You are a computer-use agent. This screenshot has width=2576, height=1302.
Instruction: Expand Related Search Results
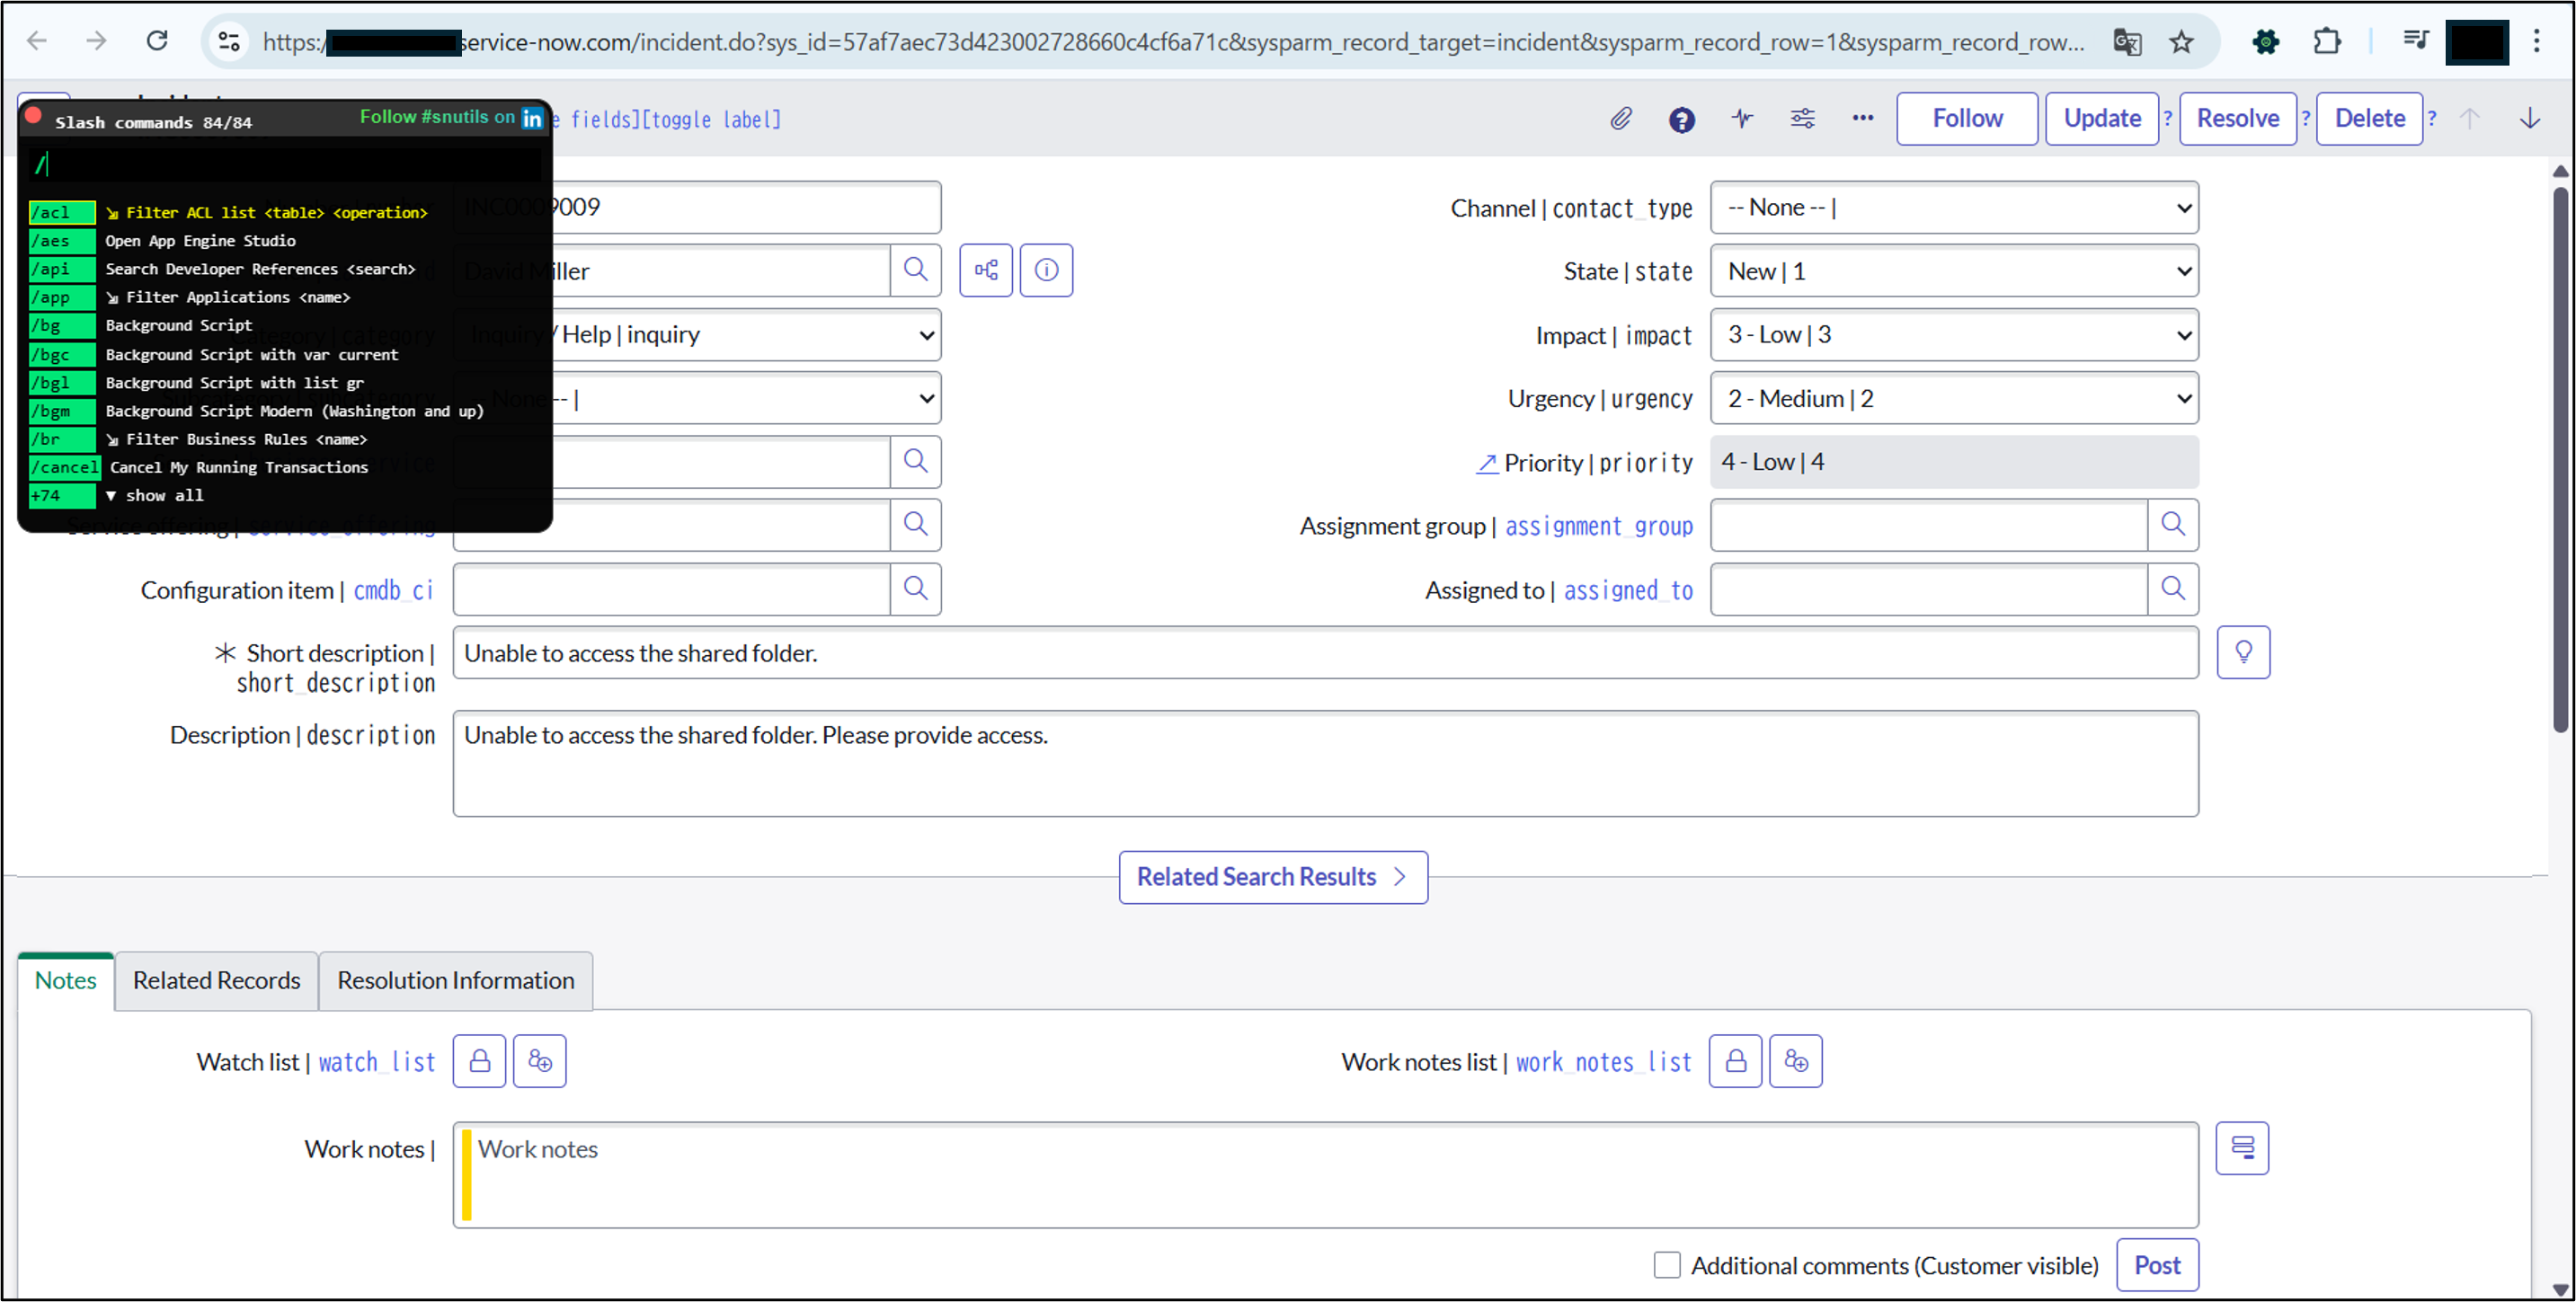point(1273,877)
